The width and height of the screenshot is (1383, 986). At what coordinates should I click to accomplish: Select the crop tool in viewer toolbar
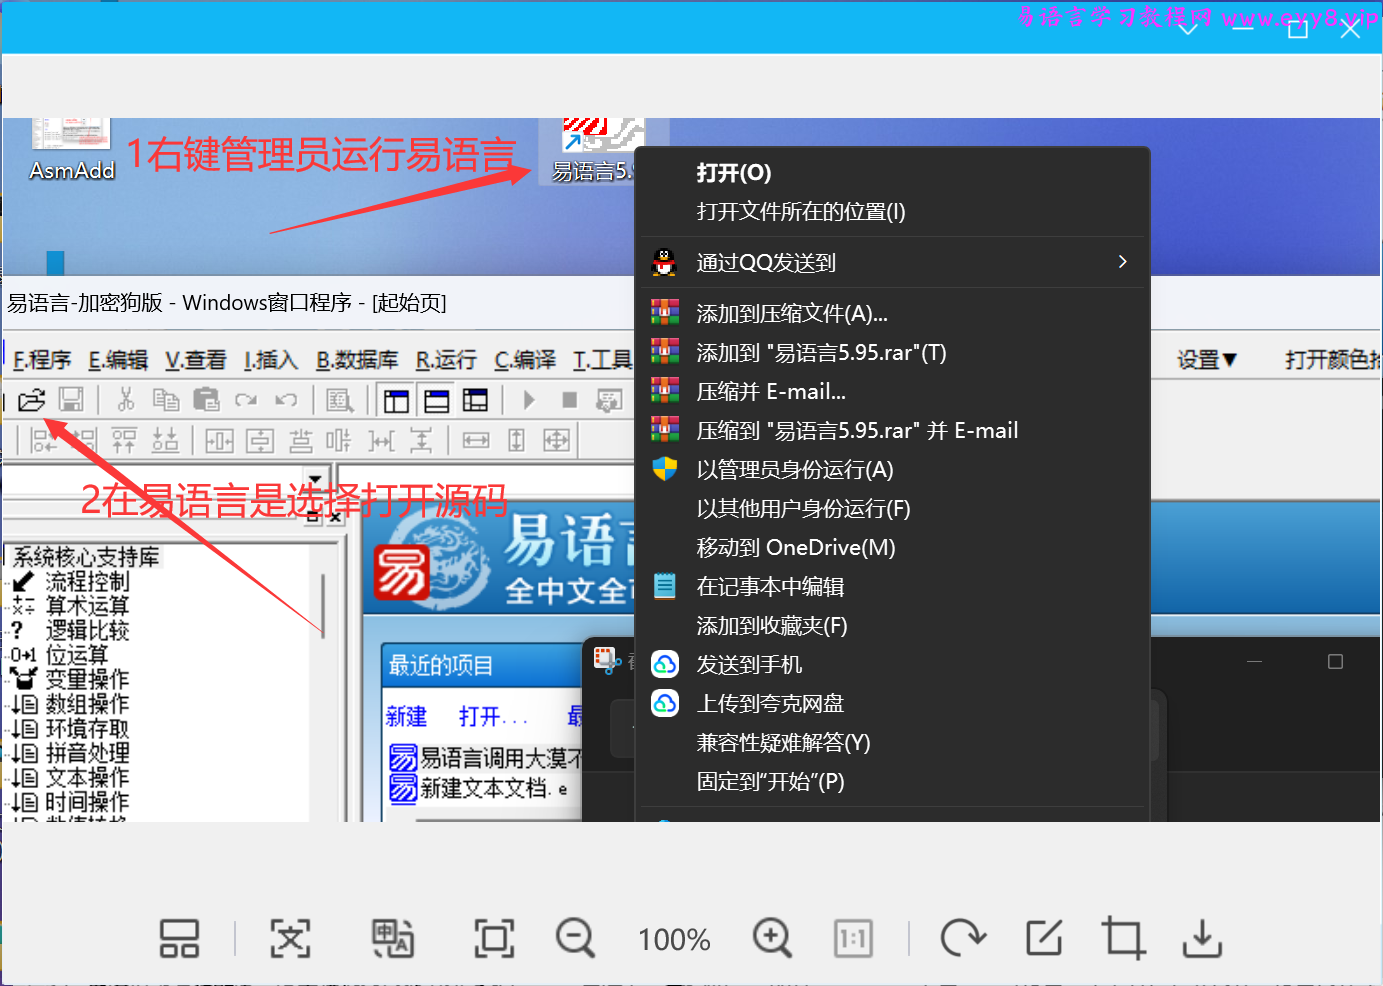click(x=1123, y=939)
